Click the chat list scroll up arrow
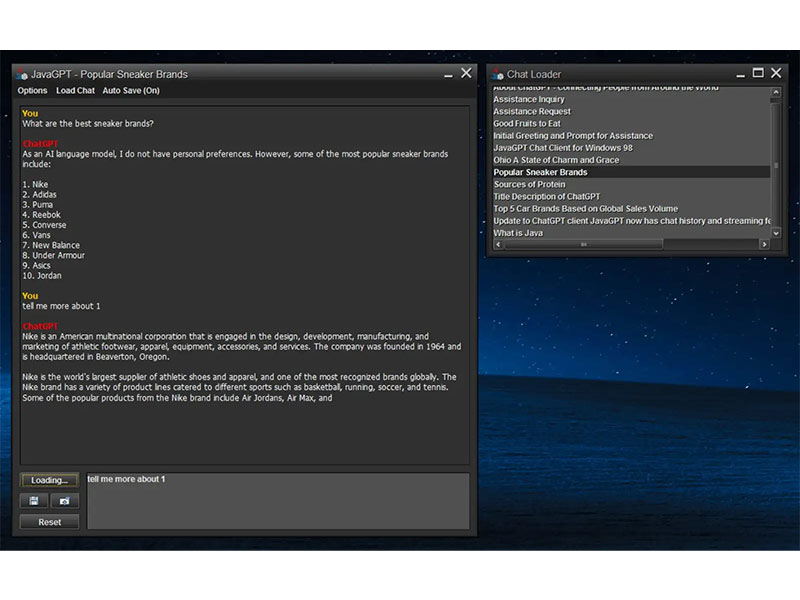Image resolution: width=800 pixels, height=600 pixels. [x=776, y=92]
